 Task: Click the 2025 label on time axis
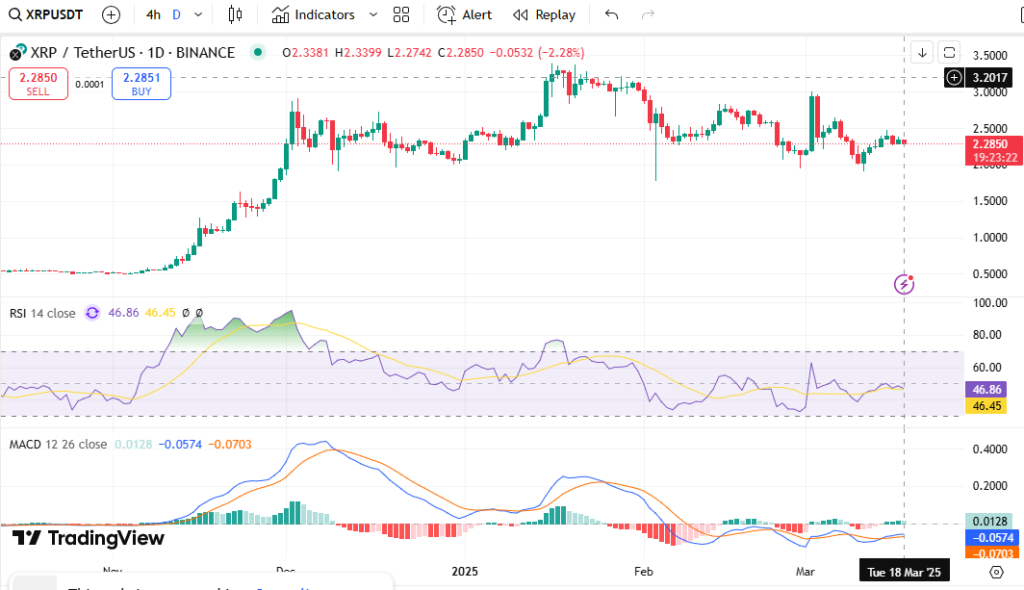point(464,572)
